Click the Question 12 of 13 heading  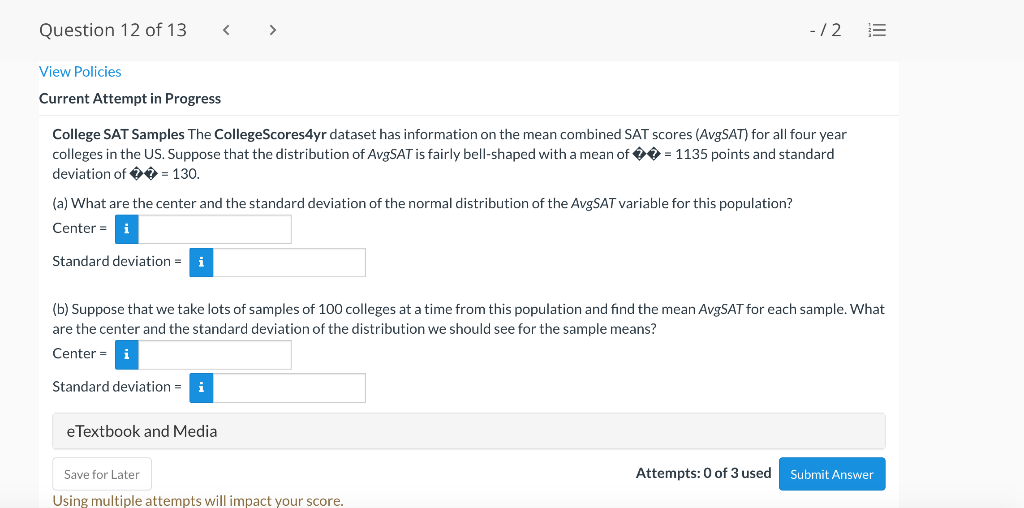[x=113, y=30]
